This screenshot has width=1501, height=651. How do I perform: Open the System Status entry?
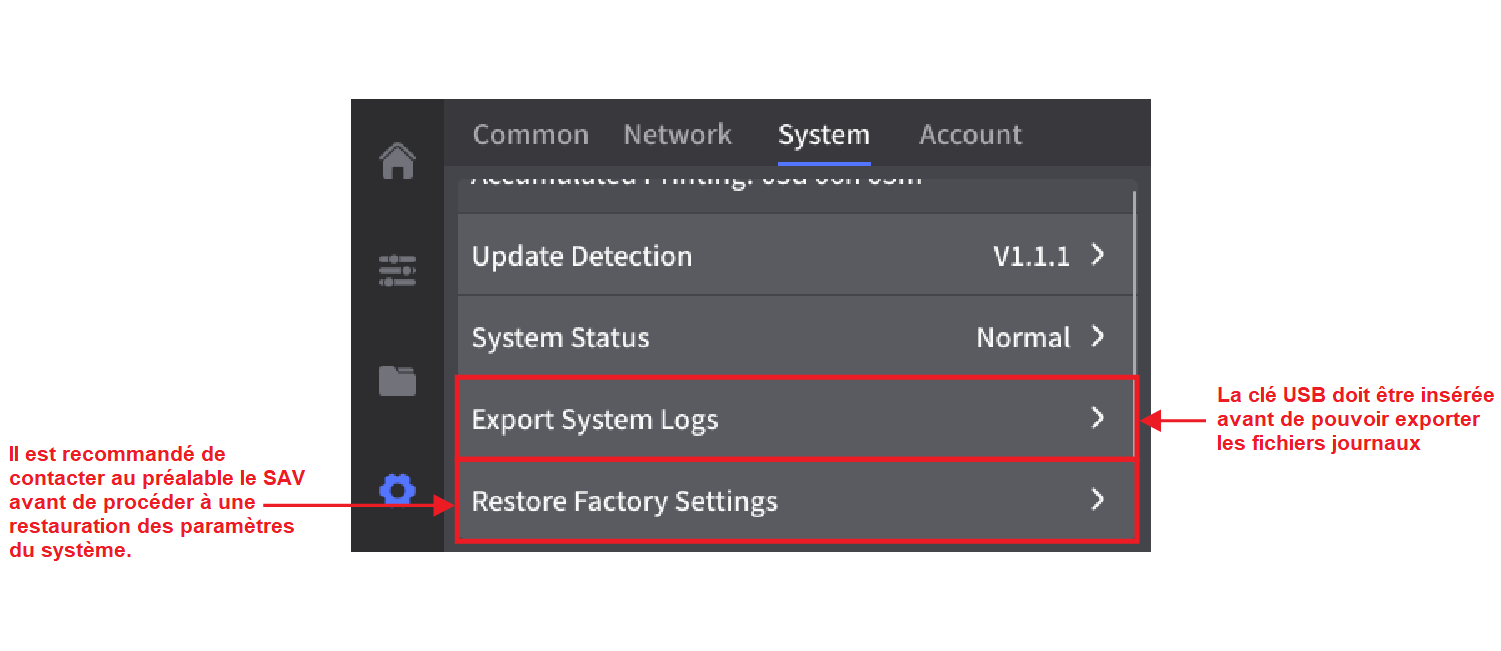560,338
